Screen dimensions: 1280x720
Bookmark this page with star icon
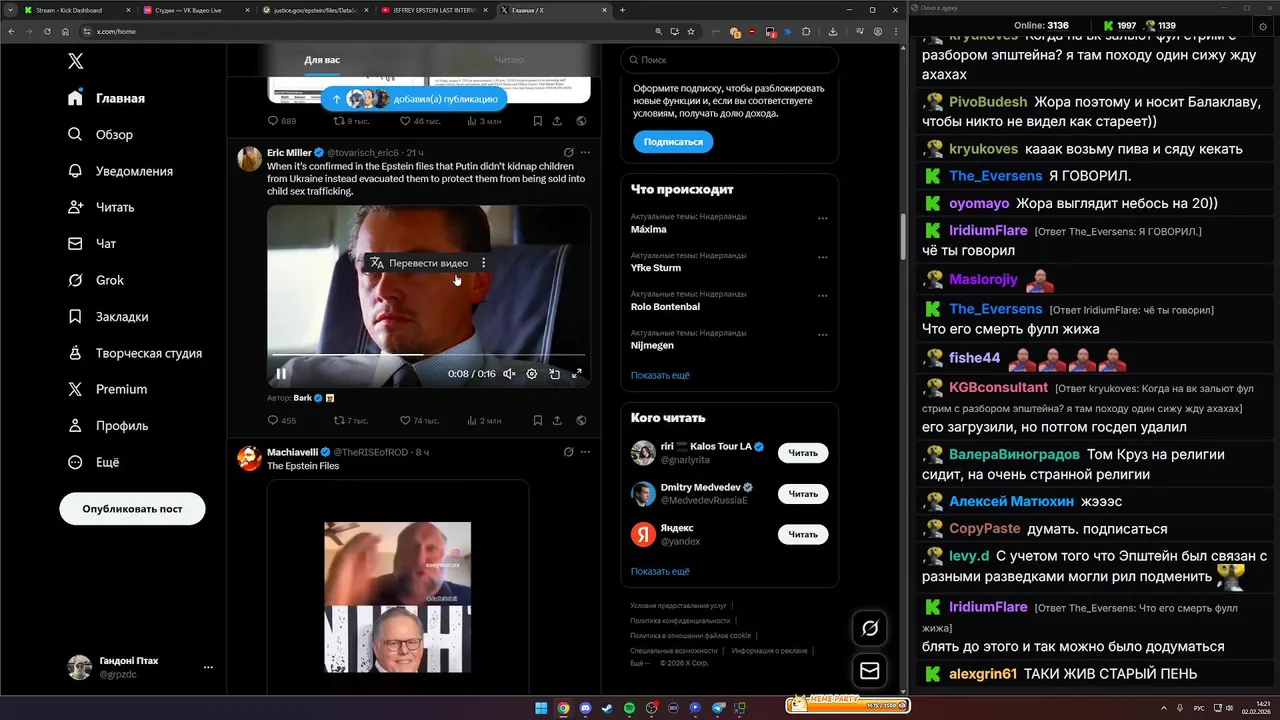point(691,31)
